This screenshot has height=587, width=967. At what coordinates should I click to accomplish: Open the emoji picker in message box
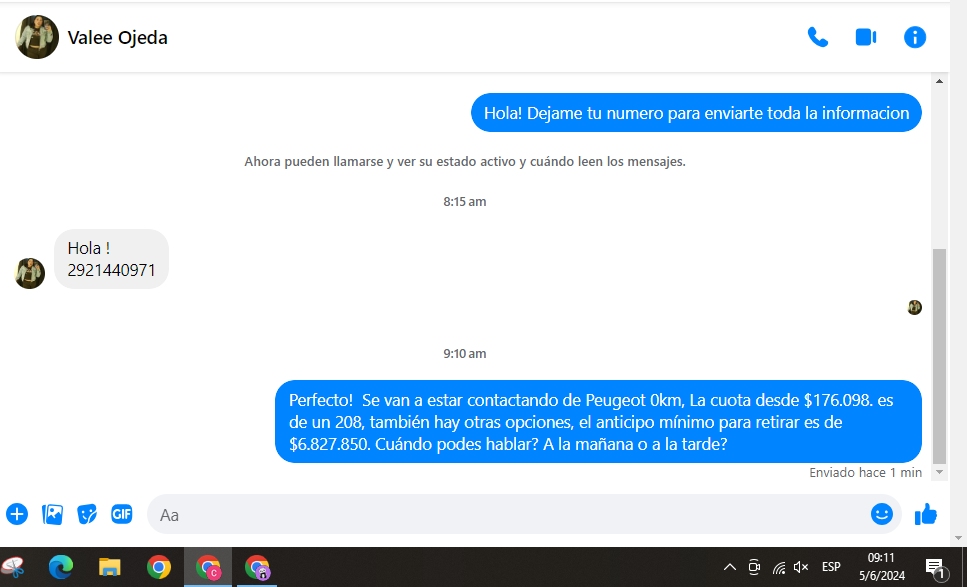pos(881,514)
